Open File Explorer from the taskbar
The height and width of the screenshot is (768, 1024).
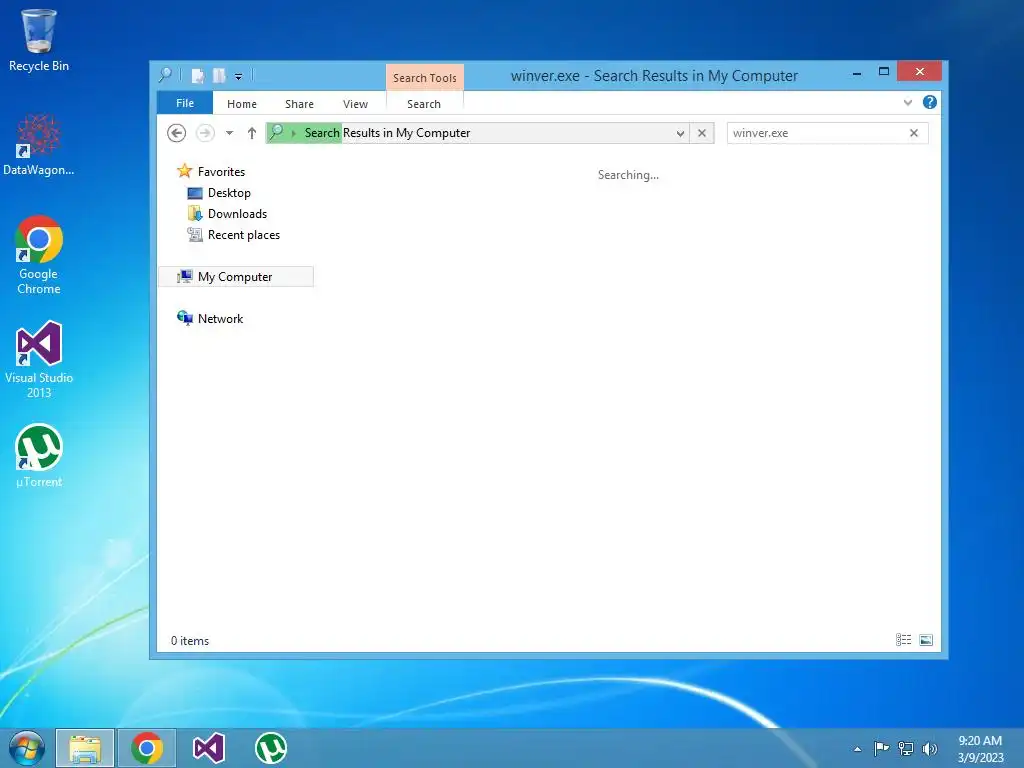[85, 748]
